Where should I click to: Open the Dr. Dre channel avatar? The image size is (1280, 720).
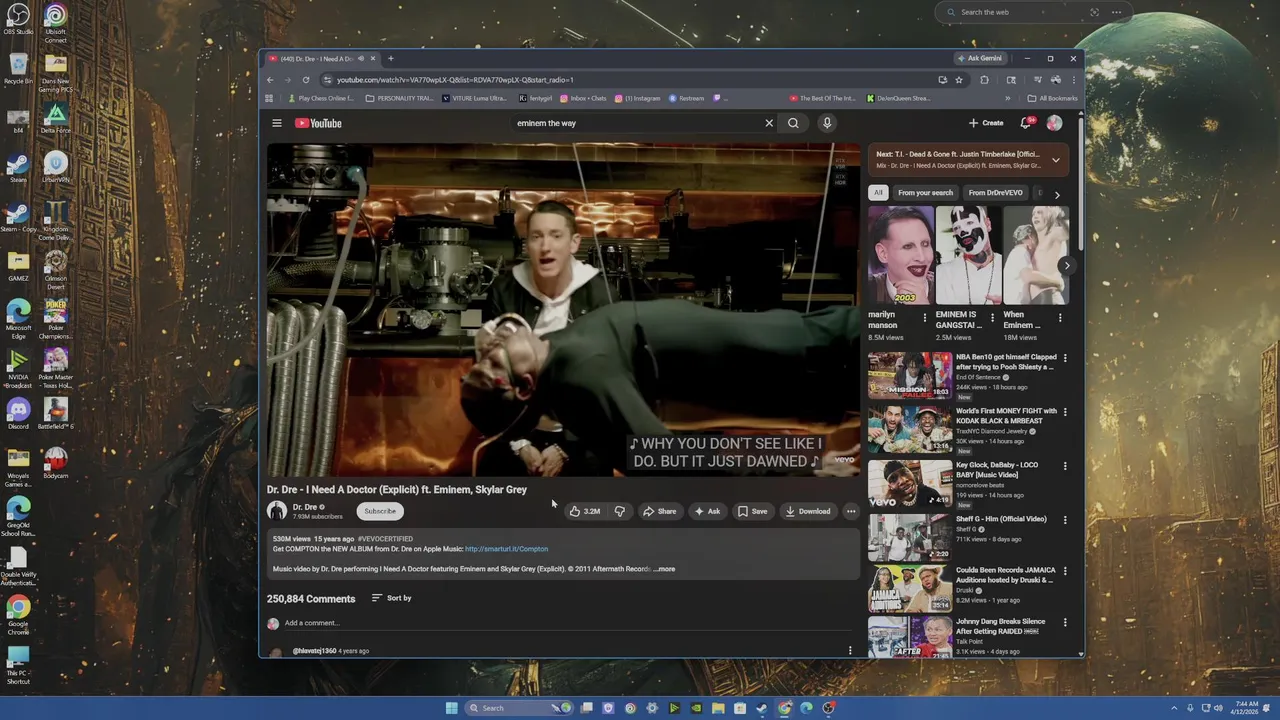pos(277,511)
